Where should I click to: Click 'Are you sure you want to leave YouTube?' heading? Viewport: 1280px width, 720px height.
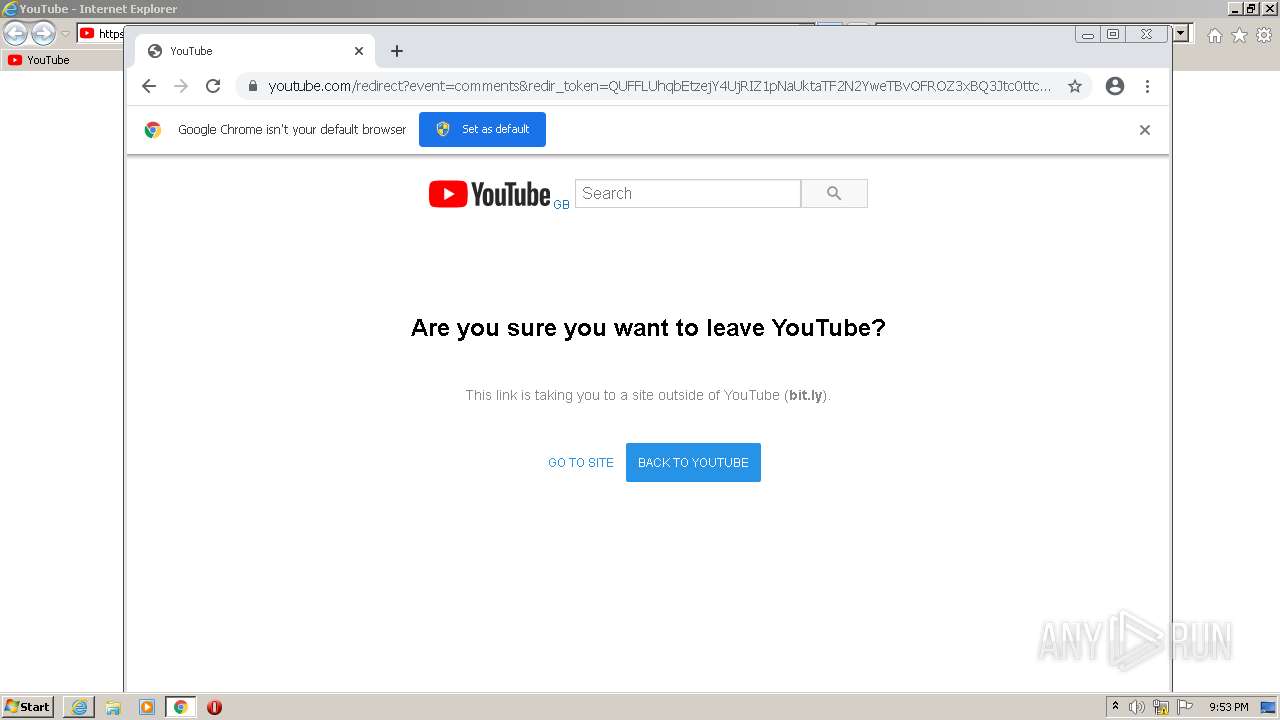coord(648,328)
